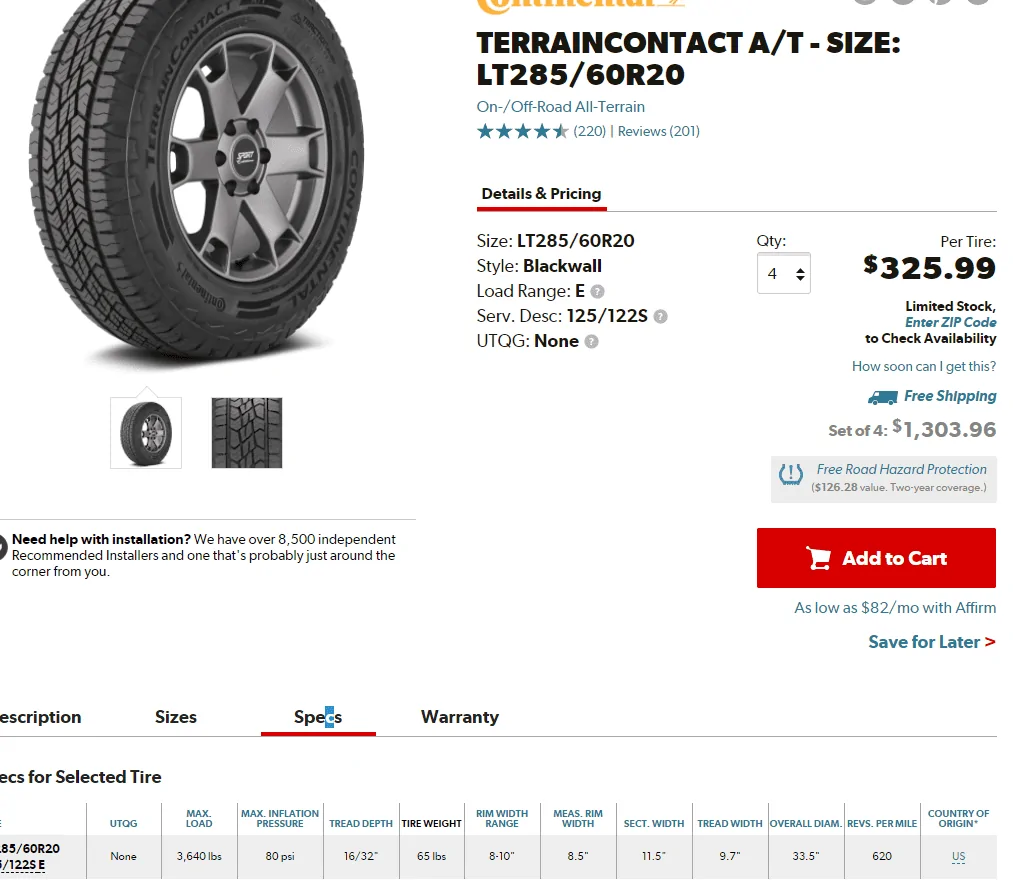This screenshot has width=1013, height=891.
Task: Increase quantity using the up arrow
Action: (798, 266)
